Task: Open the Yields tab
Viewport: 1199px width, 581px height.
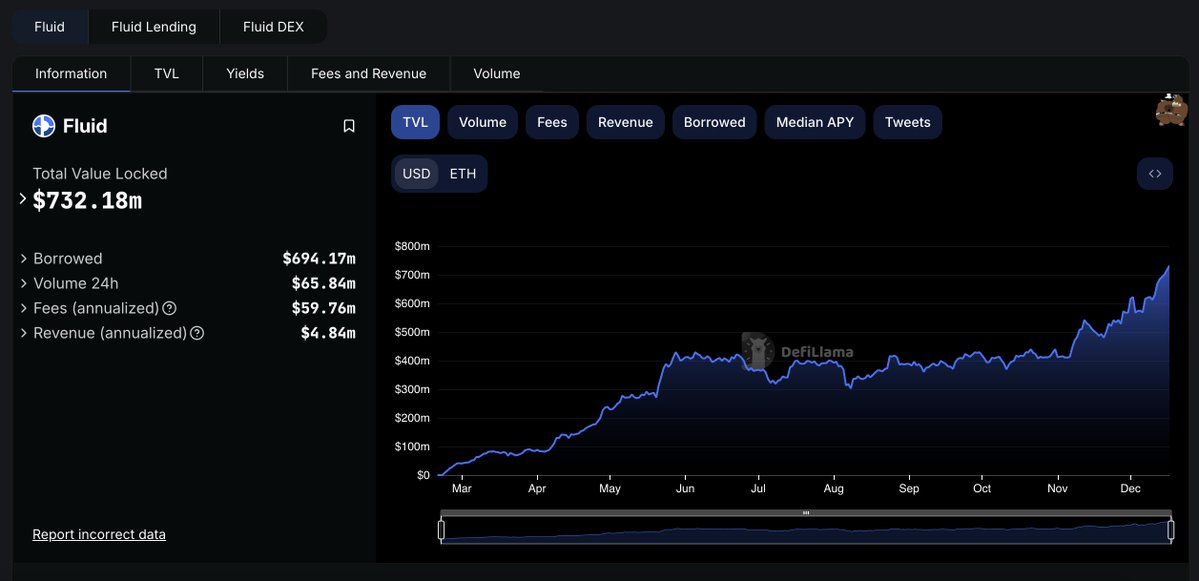Action: (x=245, y=73)
